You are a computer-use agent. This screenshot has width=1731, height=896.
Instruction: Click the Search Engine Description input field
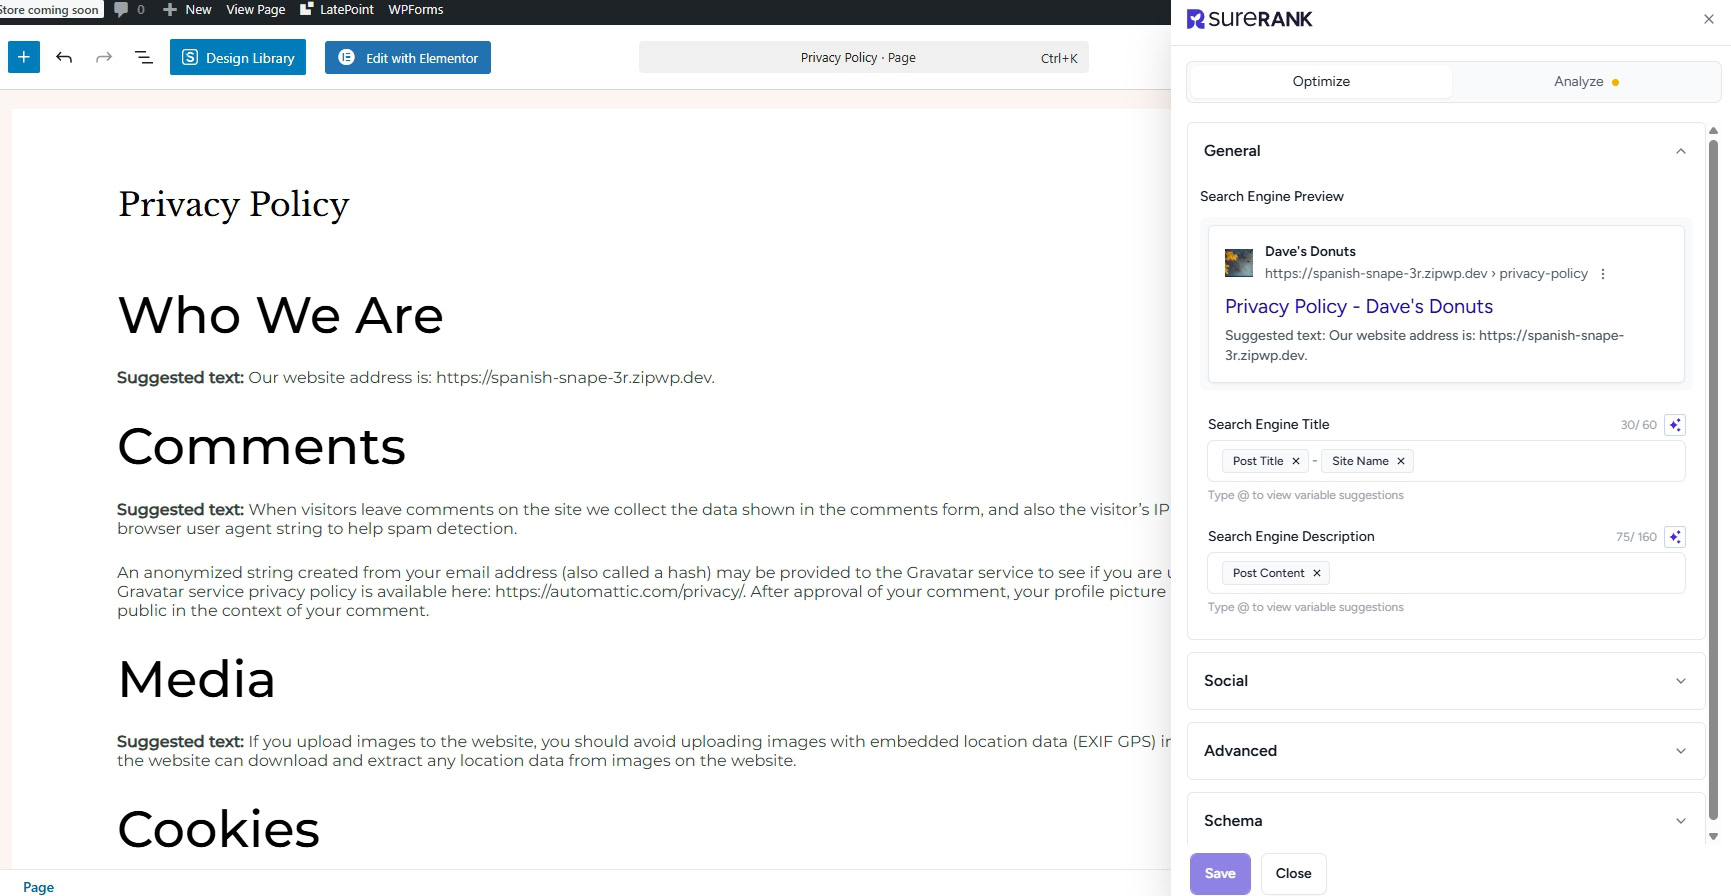point(1500,573)
